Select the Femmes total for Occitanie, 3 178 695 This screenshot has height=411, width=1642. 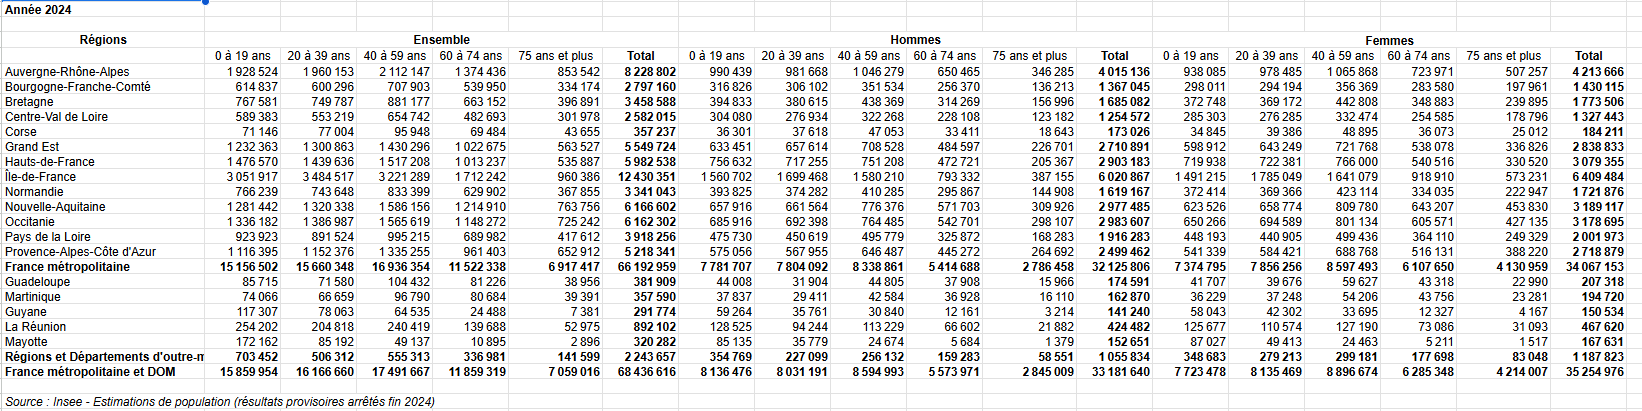[x=1598, y=222]
